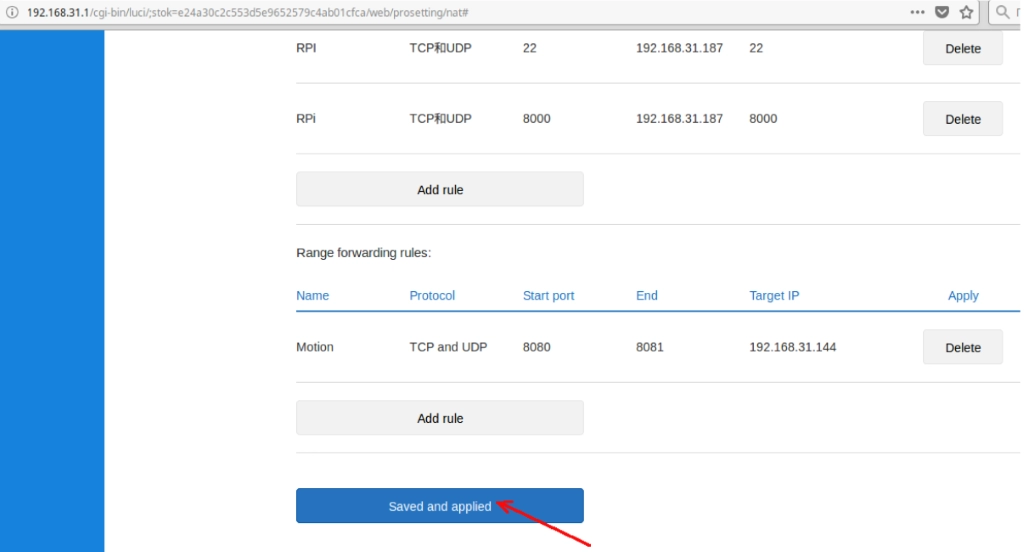
Task: Open the page actions three-dot menu
Action: (917, 12)
